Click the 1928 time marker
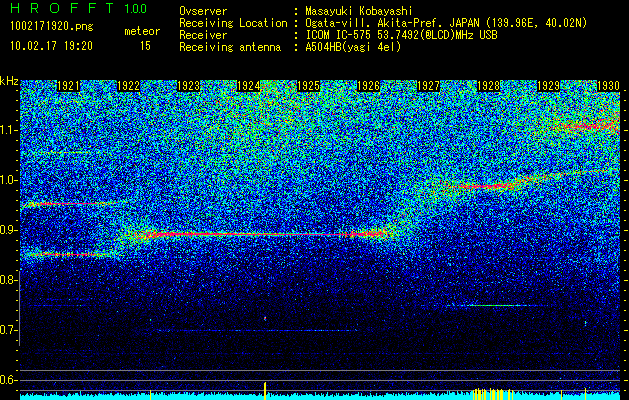Screen dimensions: 629x400 (489, 86)
